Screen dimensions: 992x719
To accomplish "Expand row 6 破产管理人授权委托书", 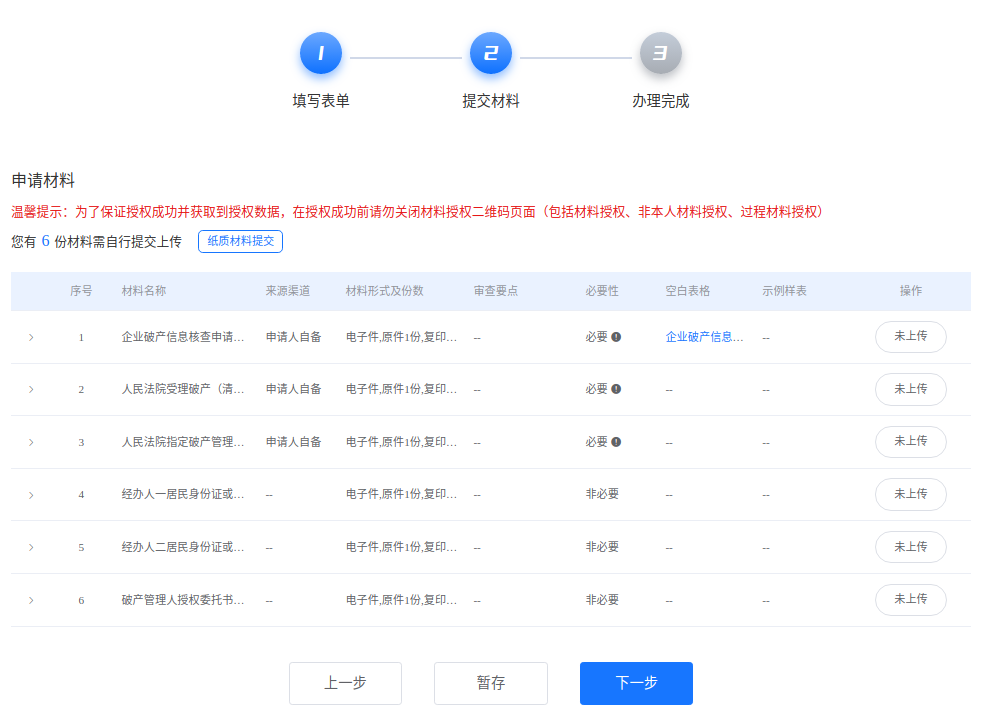I will 31,600.
